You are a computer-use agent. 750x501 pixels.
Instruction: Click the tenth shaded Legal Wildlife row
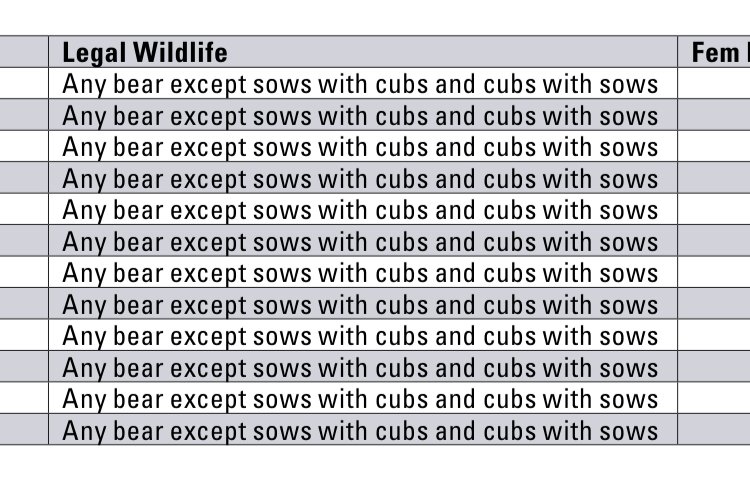pos(363,367)
